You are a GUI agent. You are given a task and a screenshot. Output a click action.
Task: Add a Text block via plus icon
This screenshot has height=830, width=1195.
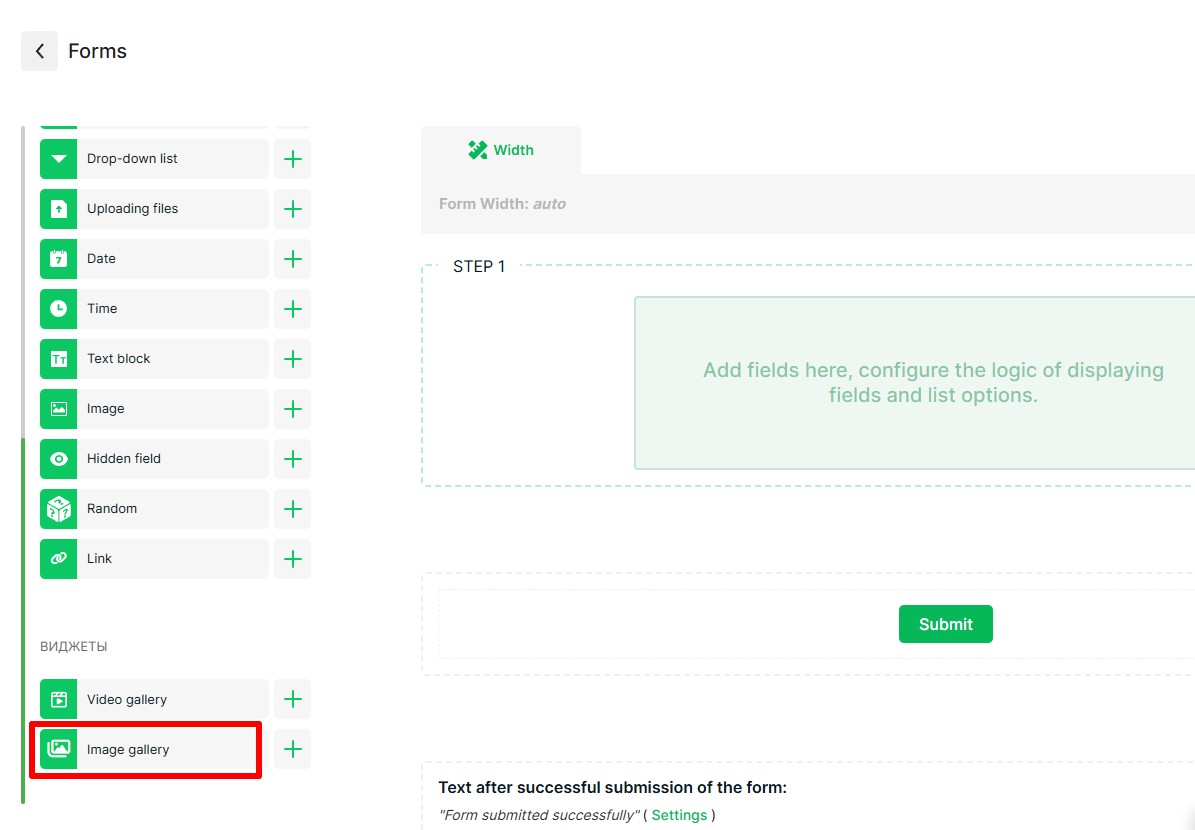[x=292, y=359]
